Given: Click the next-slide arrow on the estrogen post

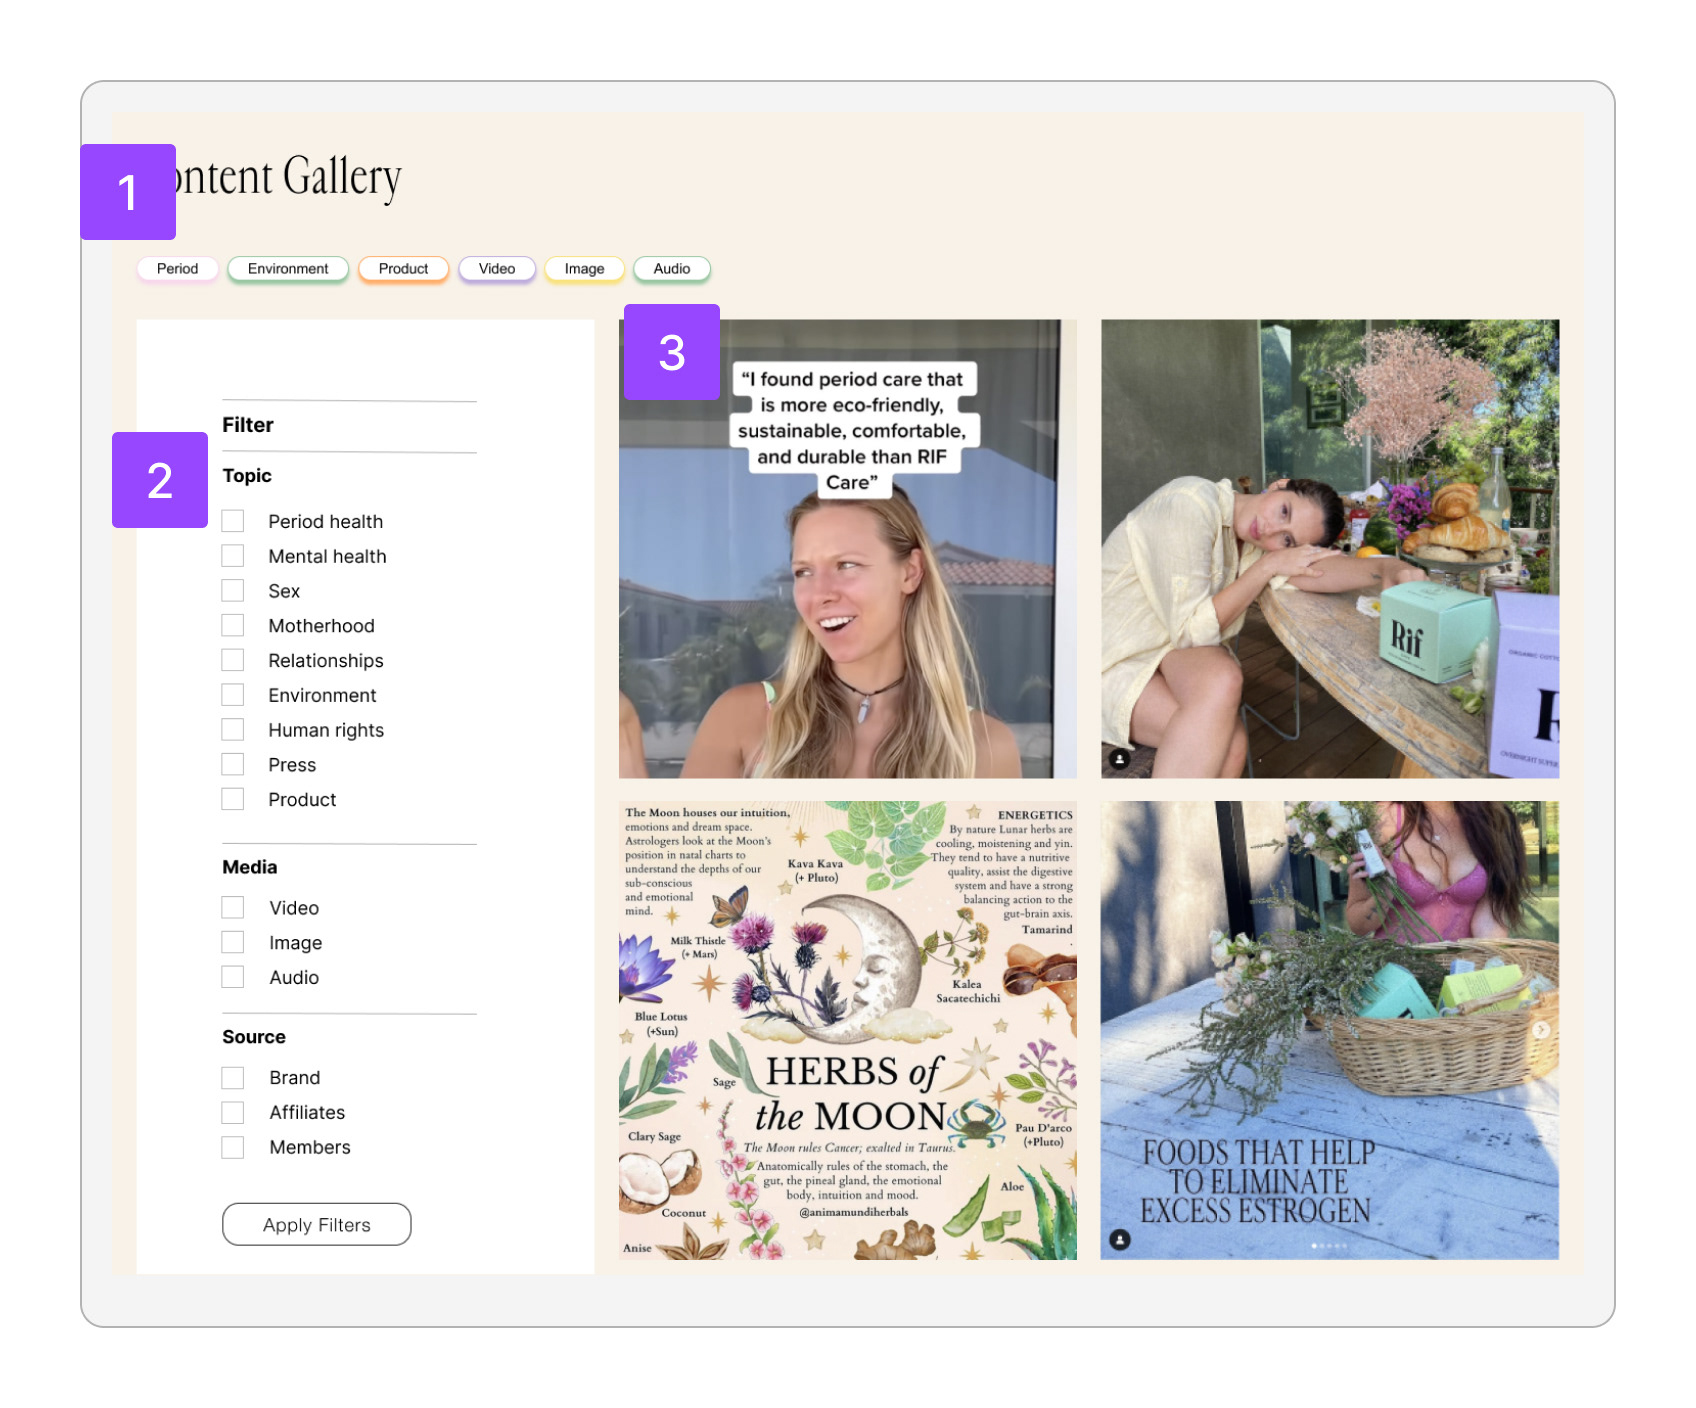Looking at the screenshot, I should 1541,1029.
